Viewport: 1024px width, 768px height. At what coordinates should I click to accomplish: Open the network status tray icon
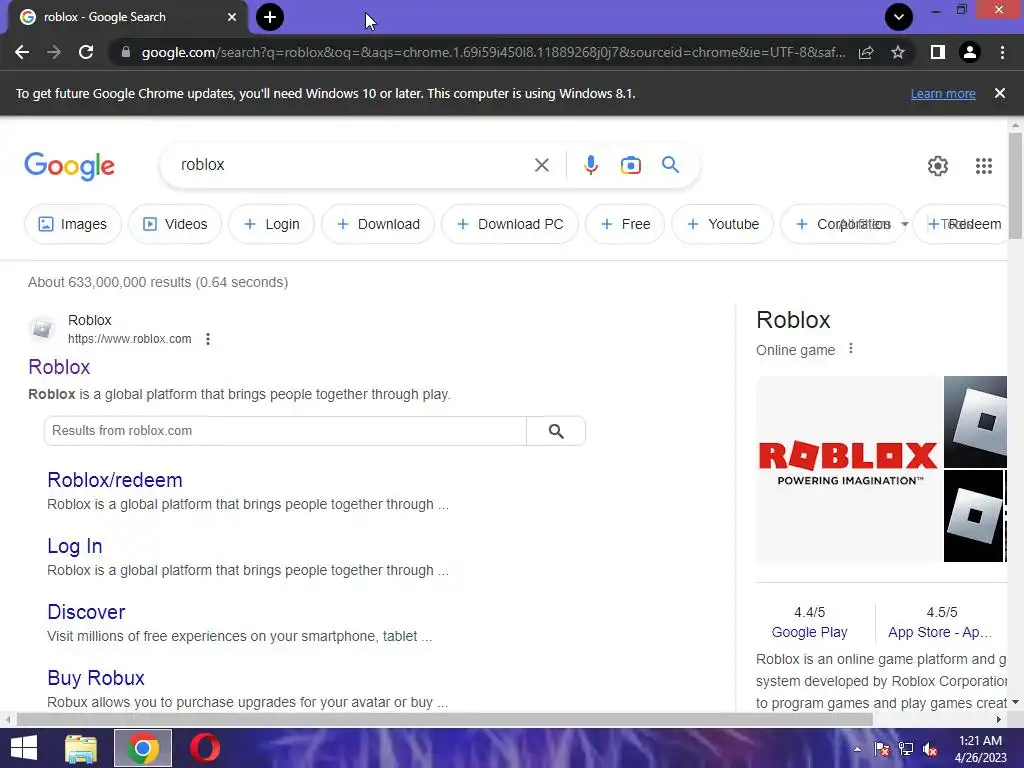[906, 749]
